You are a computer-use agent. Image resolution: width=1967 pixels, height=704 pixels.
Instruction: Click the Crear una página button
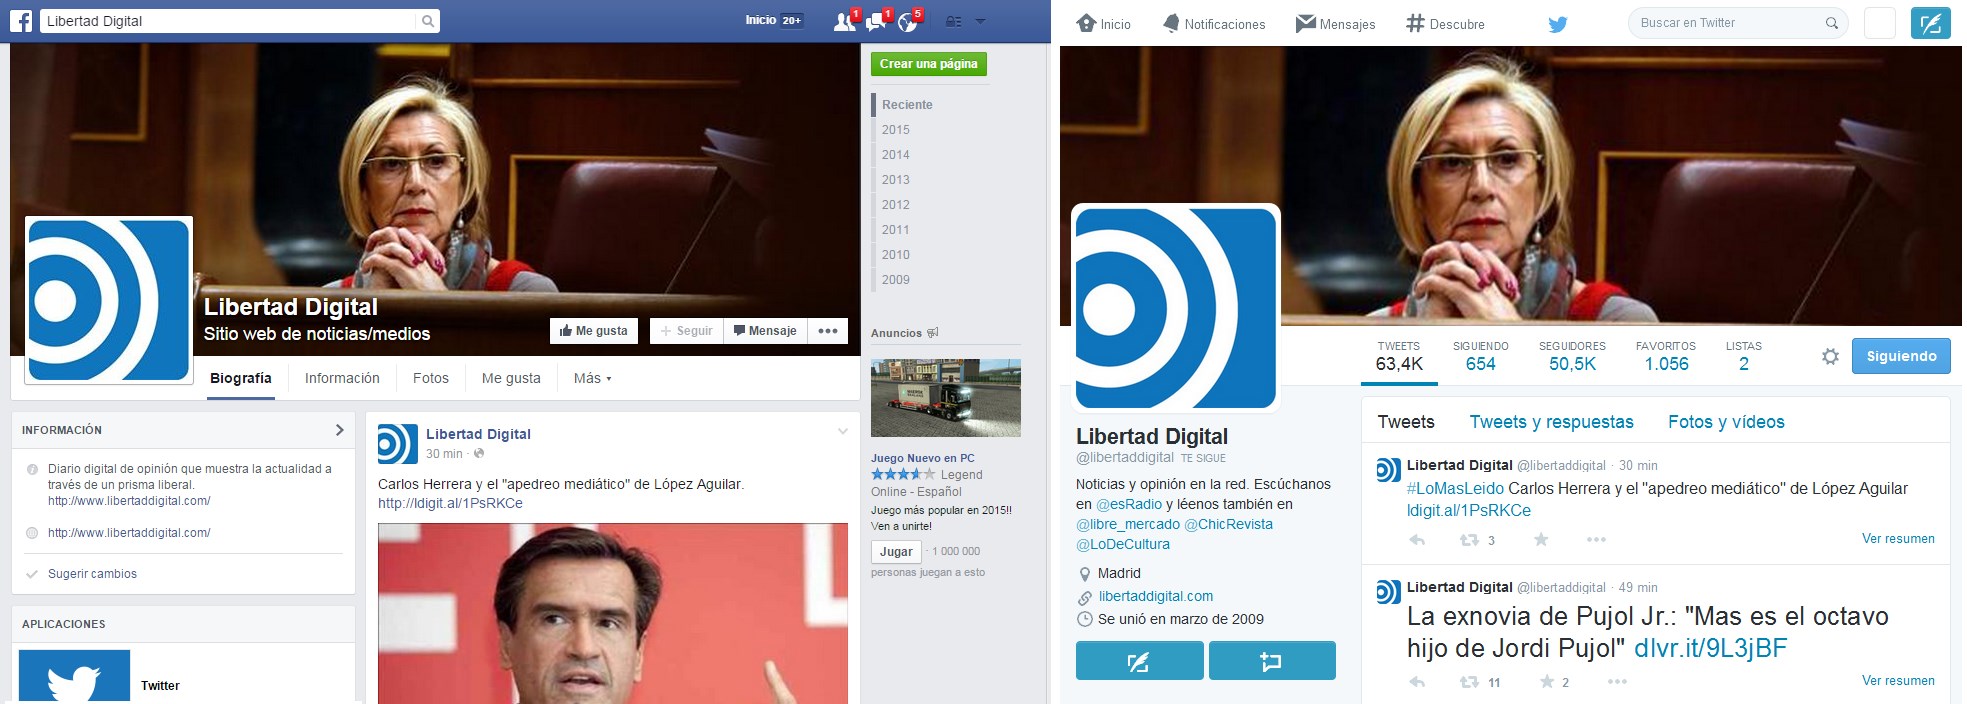point(928,64)
